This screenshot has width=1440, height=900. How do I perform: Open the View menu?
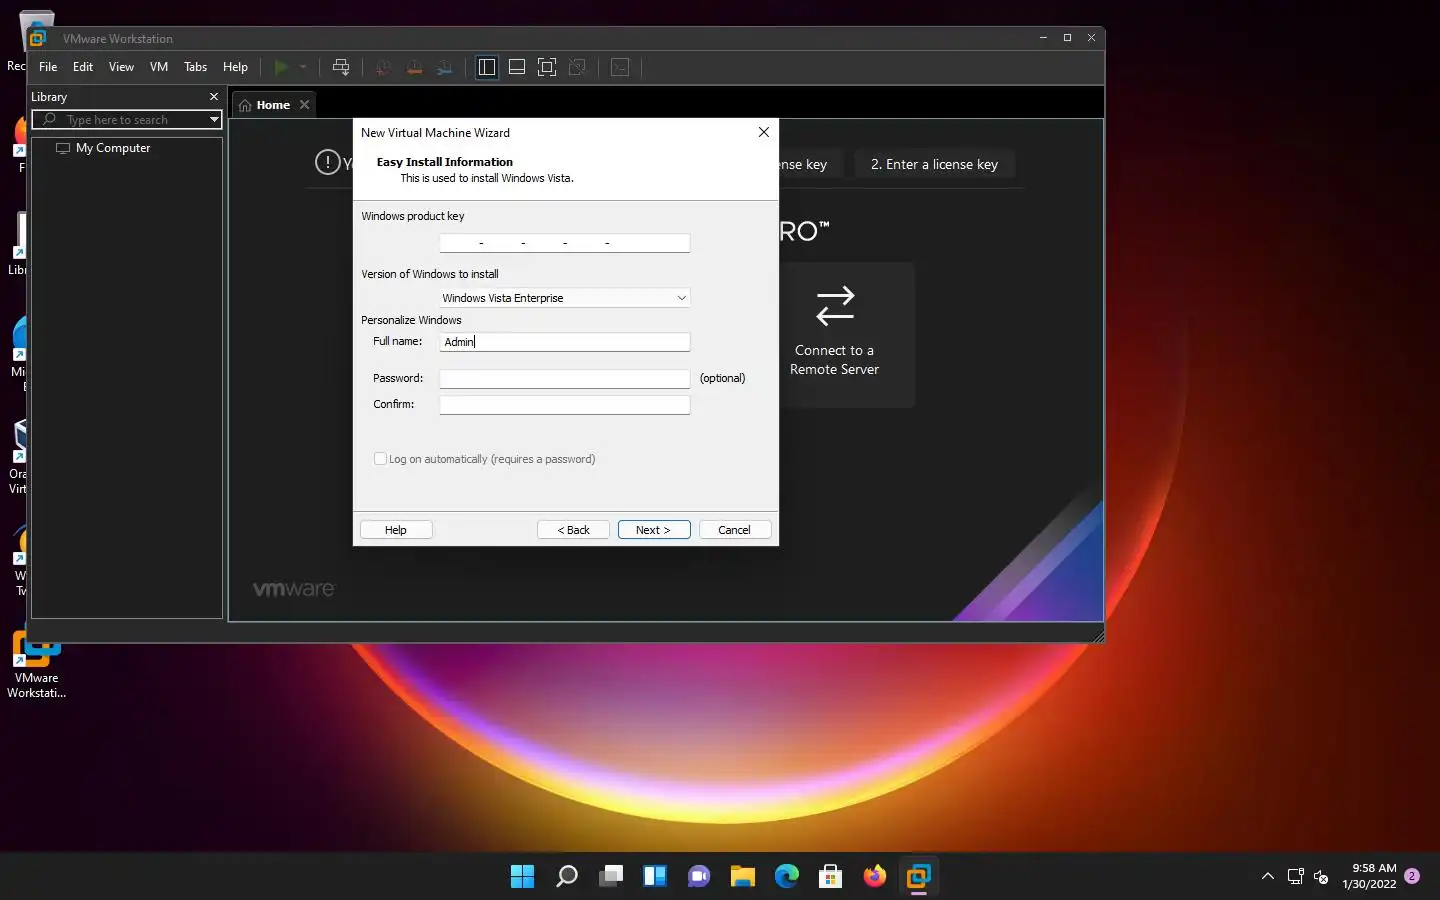pyautogui.click(x=121, y=67)
